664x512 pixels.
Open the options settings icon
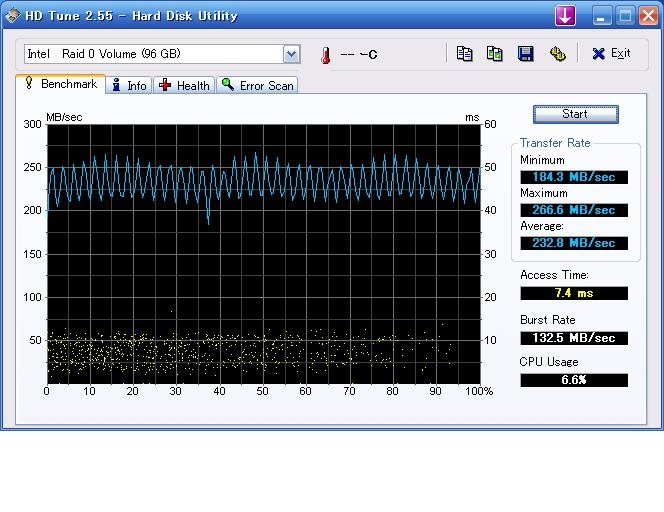click(x=557, y=54)
